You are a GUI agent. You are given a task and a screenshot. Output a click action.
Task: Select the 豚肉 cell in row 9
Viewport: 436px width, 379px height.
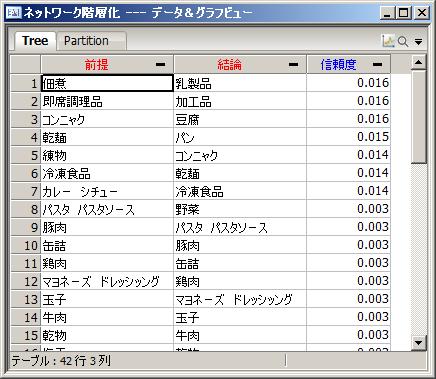[107, 227]
